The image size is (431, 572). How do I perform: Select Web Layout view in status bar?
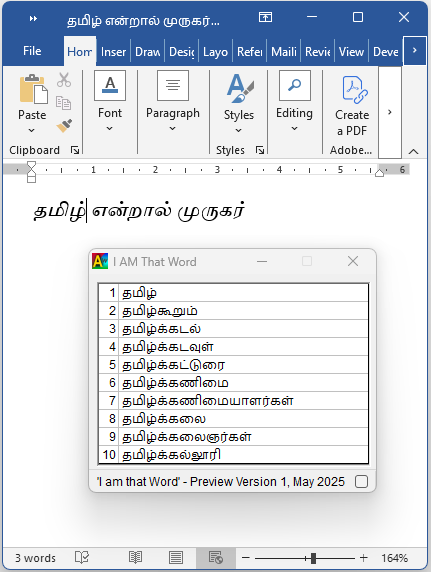(x=216, y=557)
